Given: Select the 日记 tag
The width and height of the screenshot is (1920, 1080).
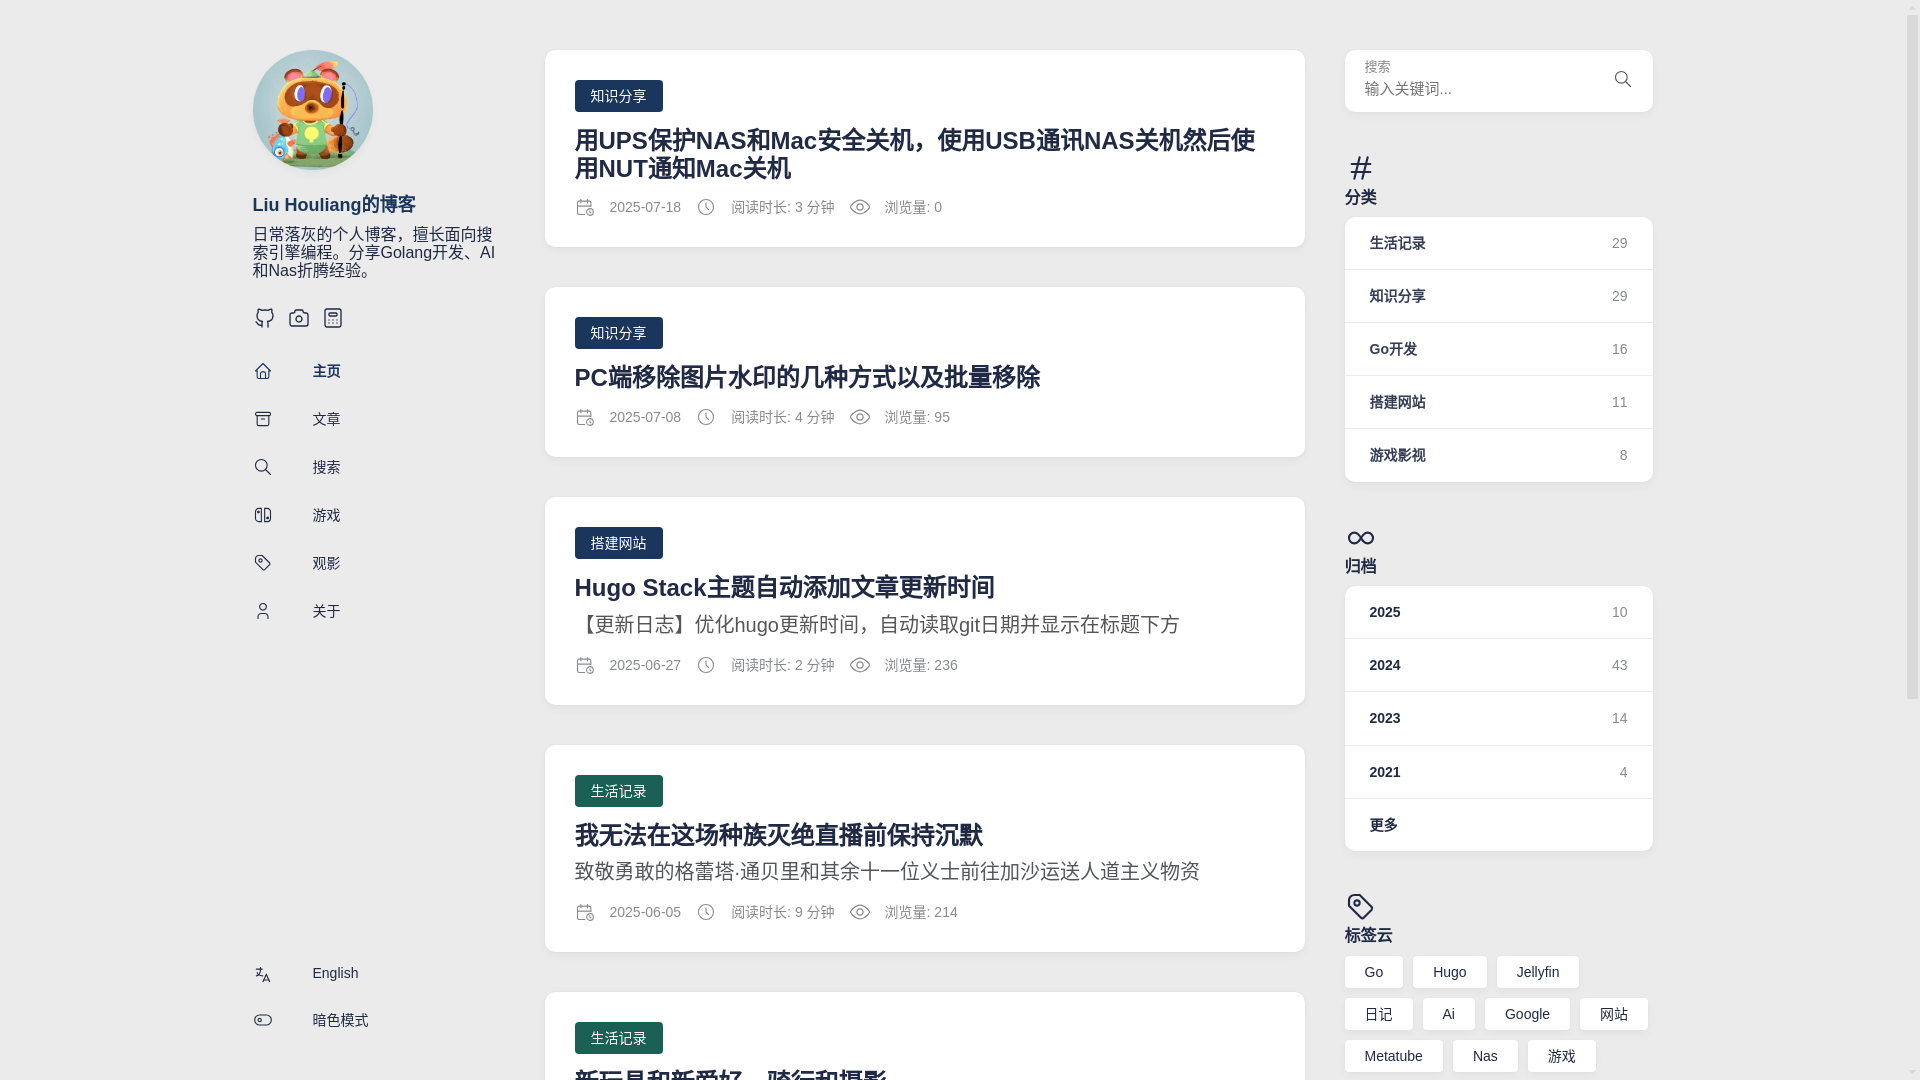Looking at the screenshot, I should [x=1378, y=1014].
